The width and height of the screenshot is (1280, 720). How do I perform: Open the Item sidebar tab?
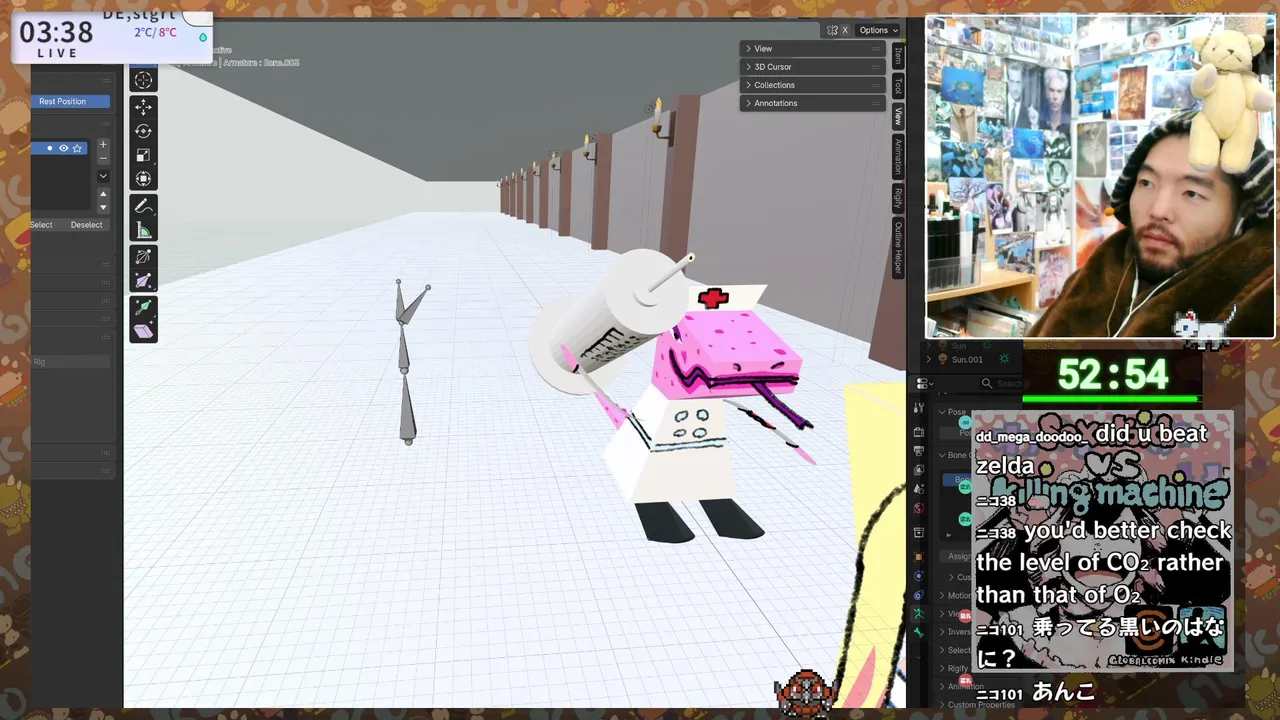point(898,56)
